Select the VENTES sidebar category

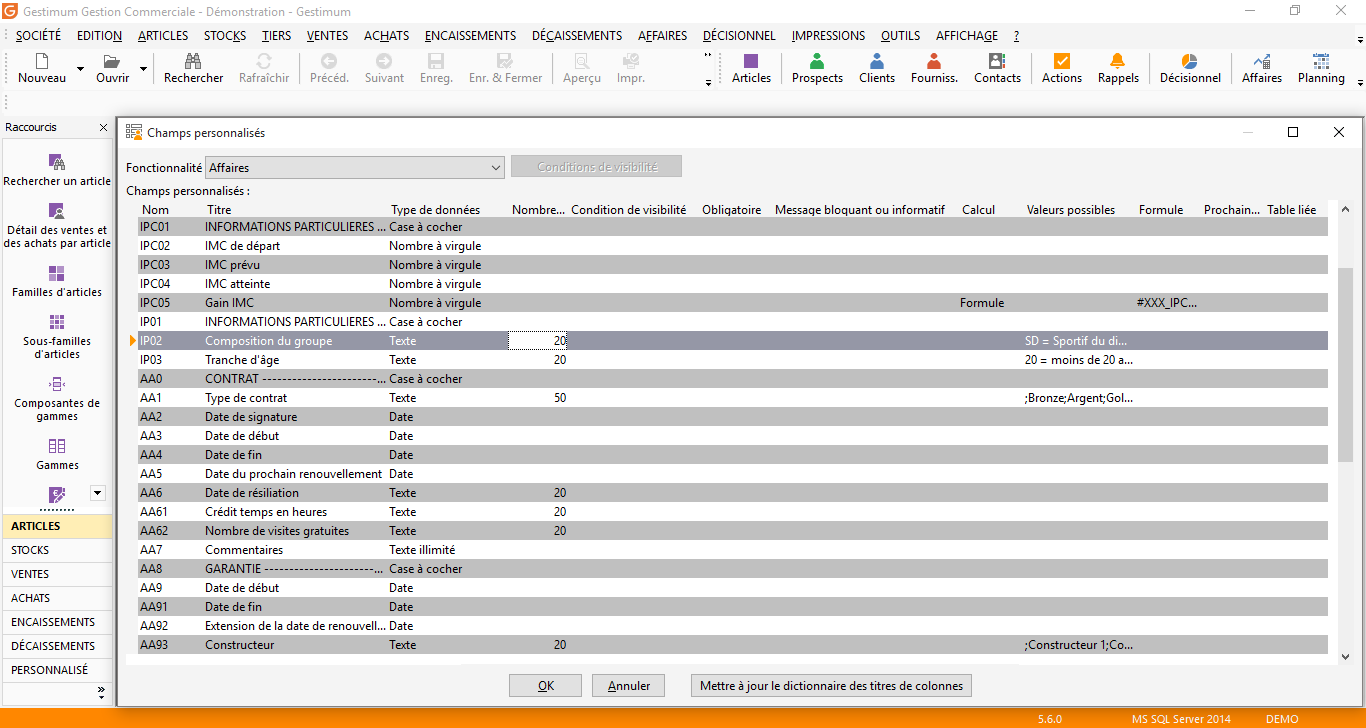pos(57,574)
